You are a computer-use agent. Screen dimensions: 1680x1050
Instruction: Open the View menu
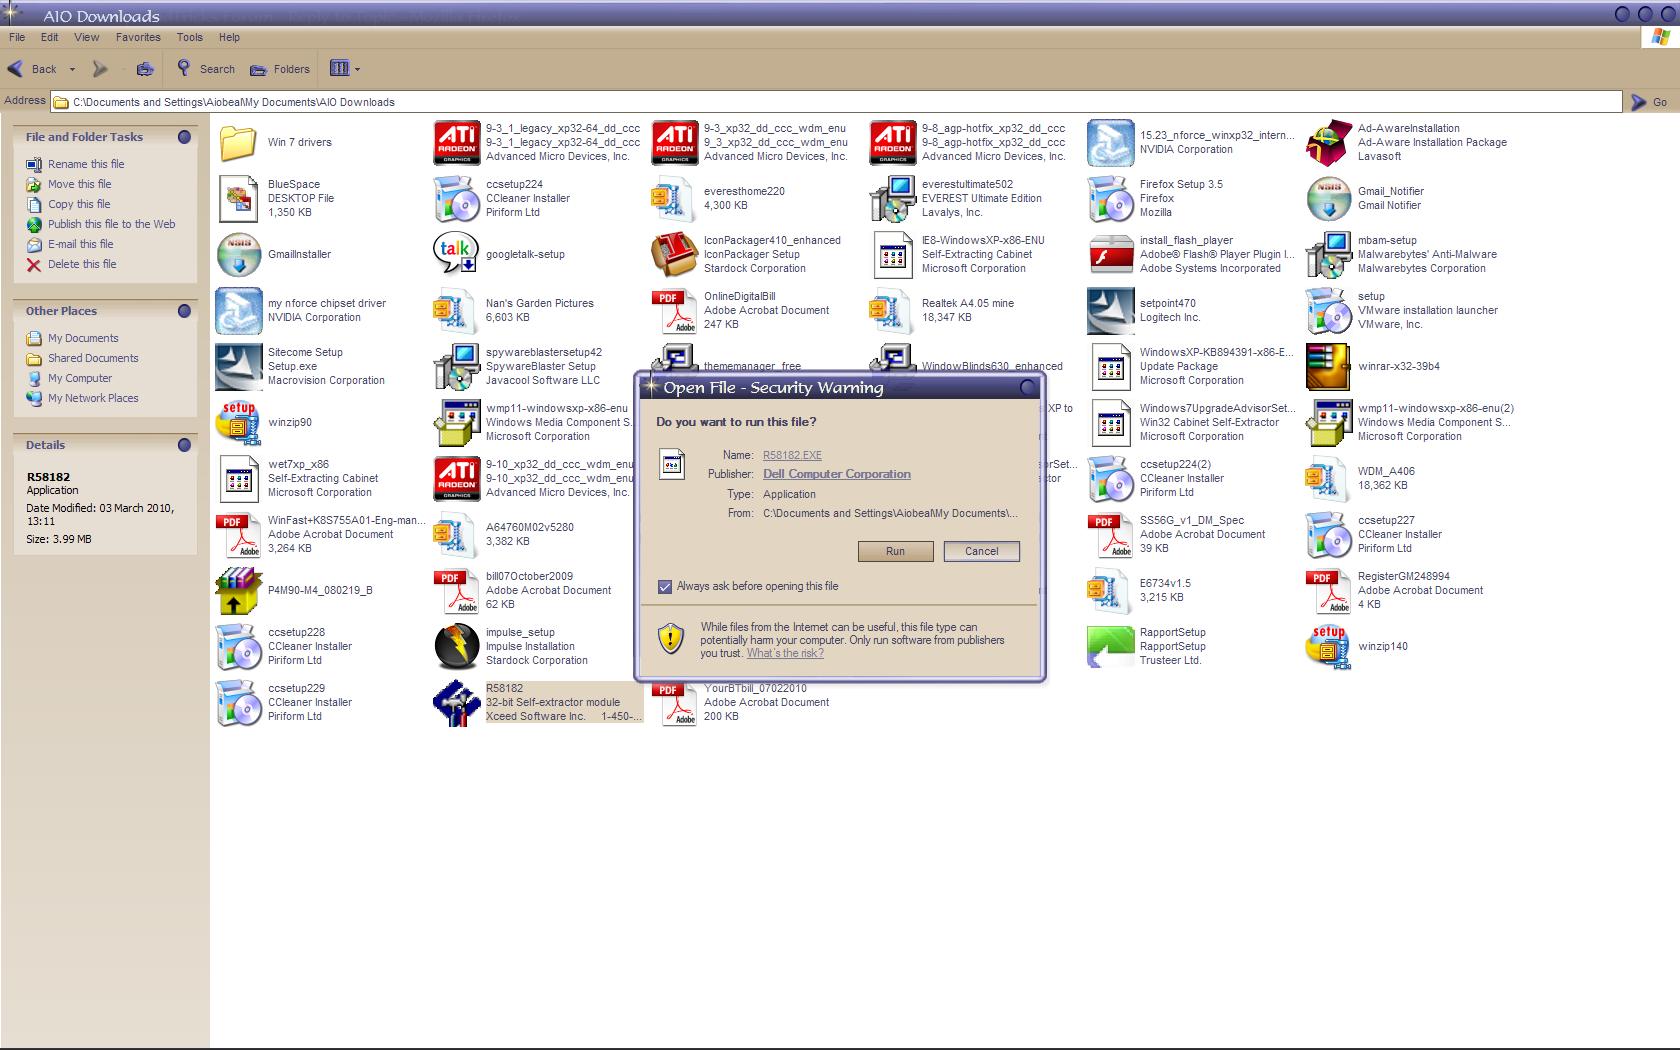pyautogui.click(x=87, y=37)
